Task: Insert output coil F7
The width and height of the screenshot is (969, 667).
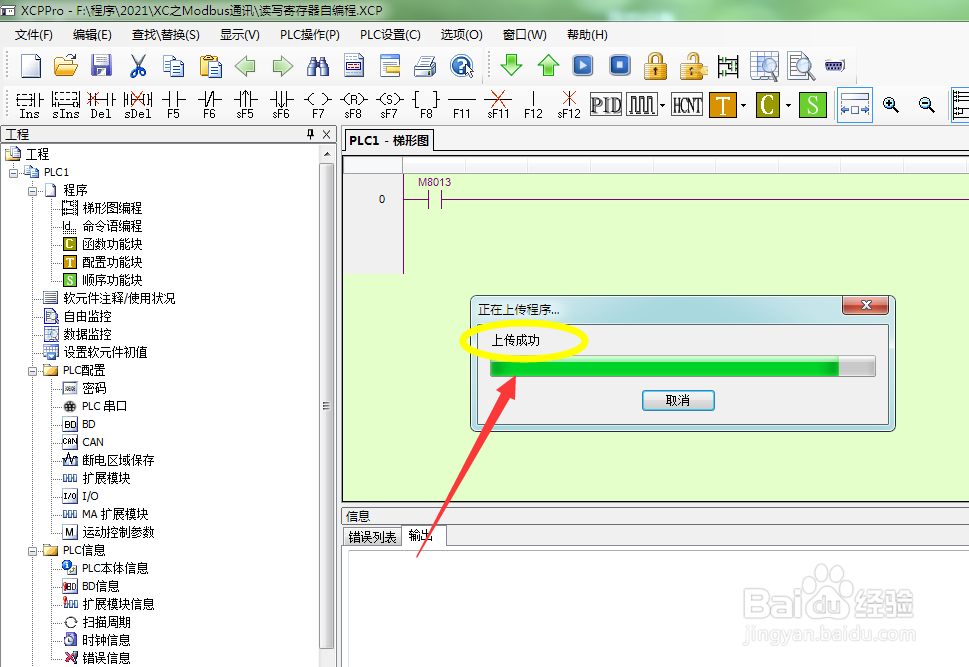Action: tap(318, 104)
